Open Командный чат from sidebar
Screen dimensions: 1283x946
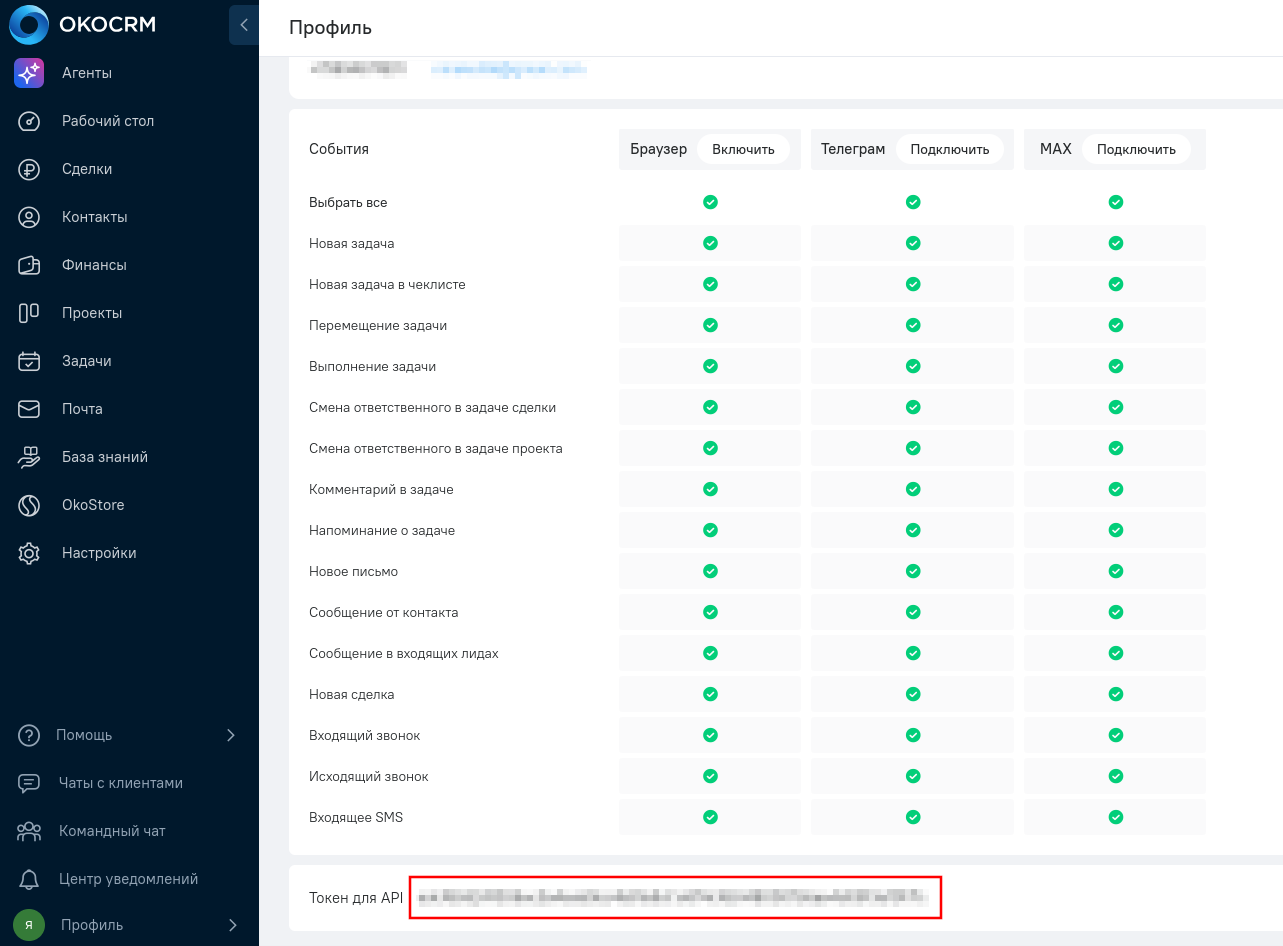(112, 831)
